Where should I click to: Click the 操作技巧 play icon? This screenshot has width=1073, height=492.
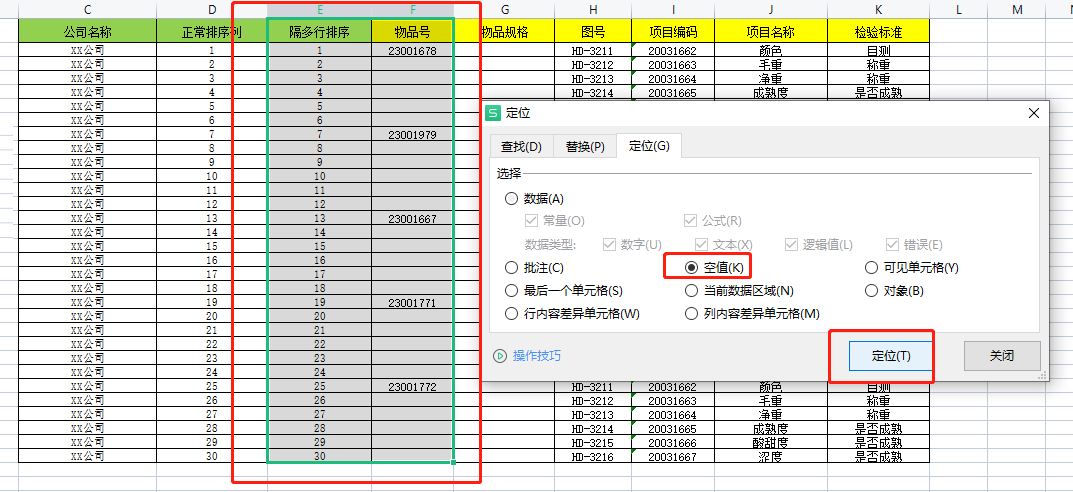click(500, 356)
